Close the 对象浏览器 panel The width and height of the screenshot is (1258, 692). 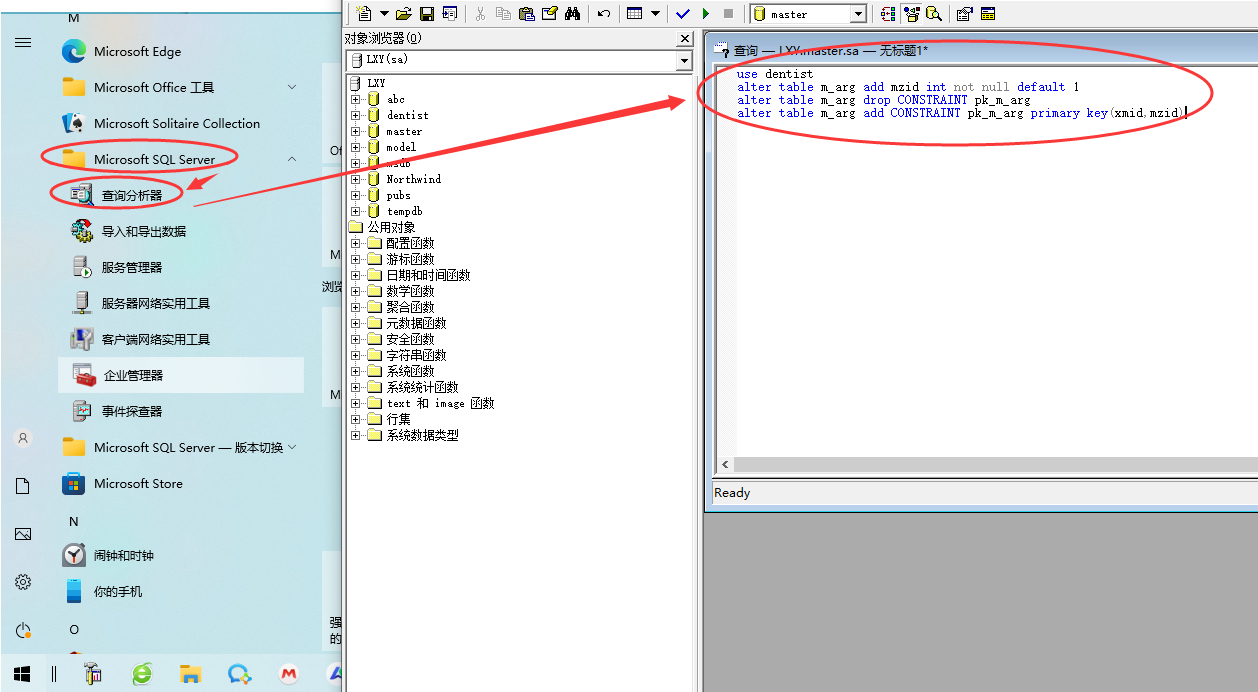click(x=685, y=39)
